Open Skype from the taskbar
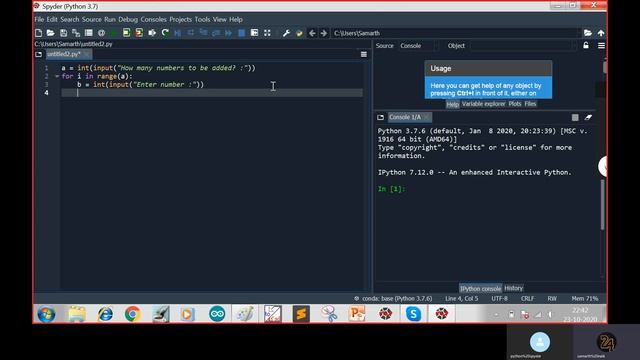Image resolution: width=640 pixels, height=360 pixels. 413,314
